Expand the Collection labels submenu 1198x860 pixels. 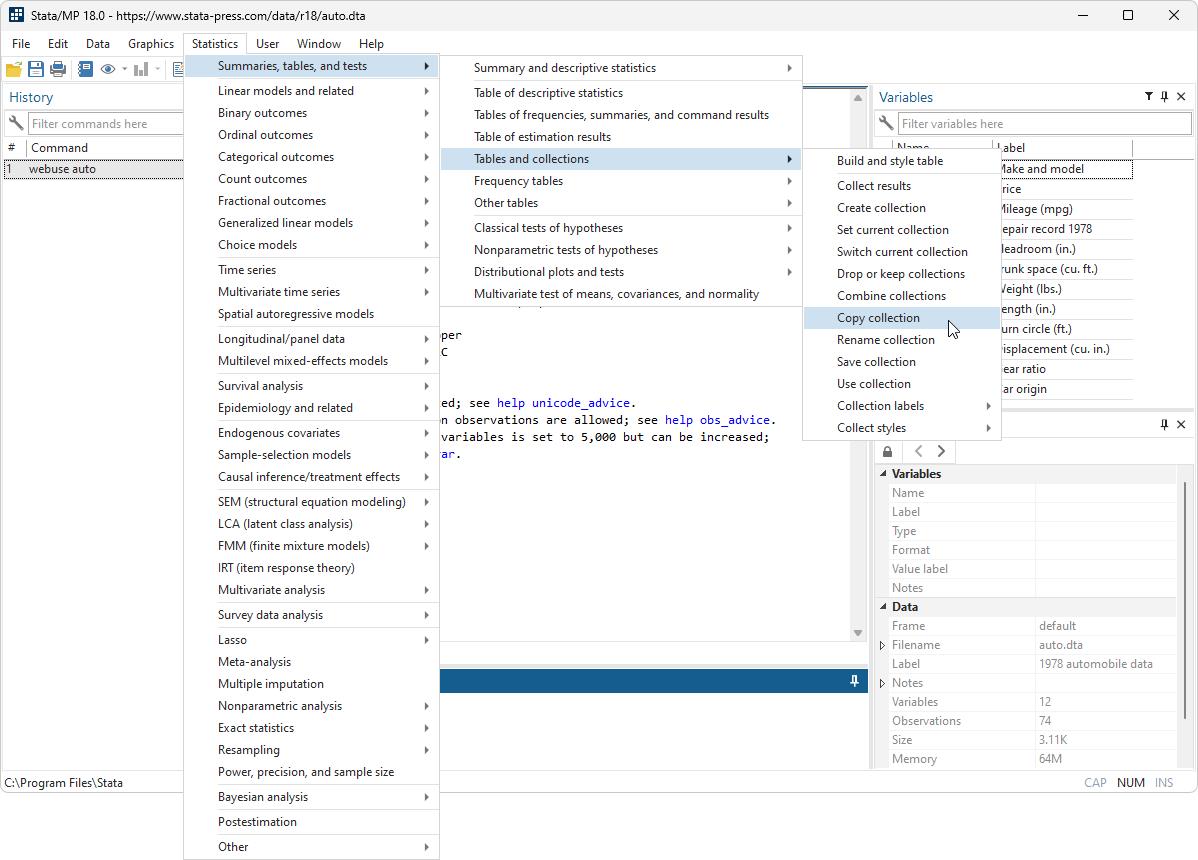pos(902,406)
